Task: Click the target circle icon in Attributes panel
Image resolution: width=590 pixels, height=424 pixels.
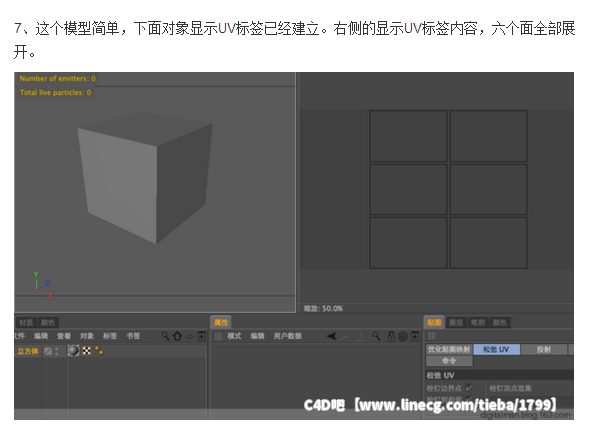Action: pyautogui.click(x=403, y=336)
